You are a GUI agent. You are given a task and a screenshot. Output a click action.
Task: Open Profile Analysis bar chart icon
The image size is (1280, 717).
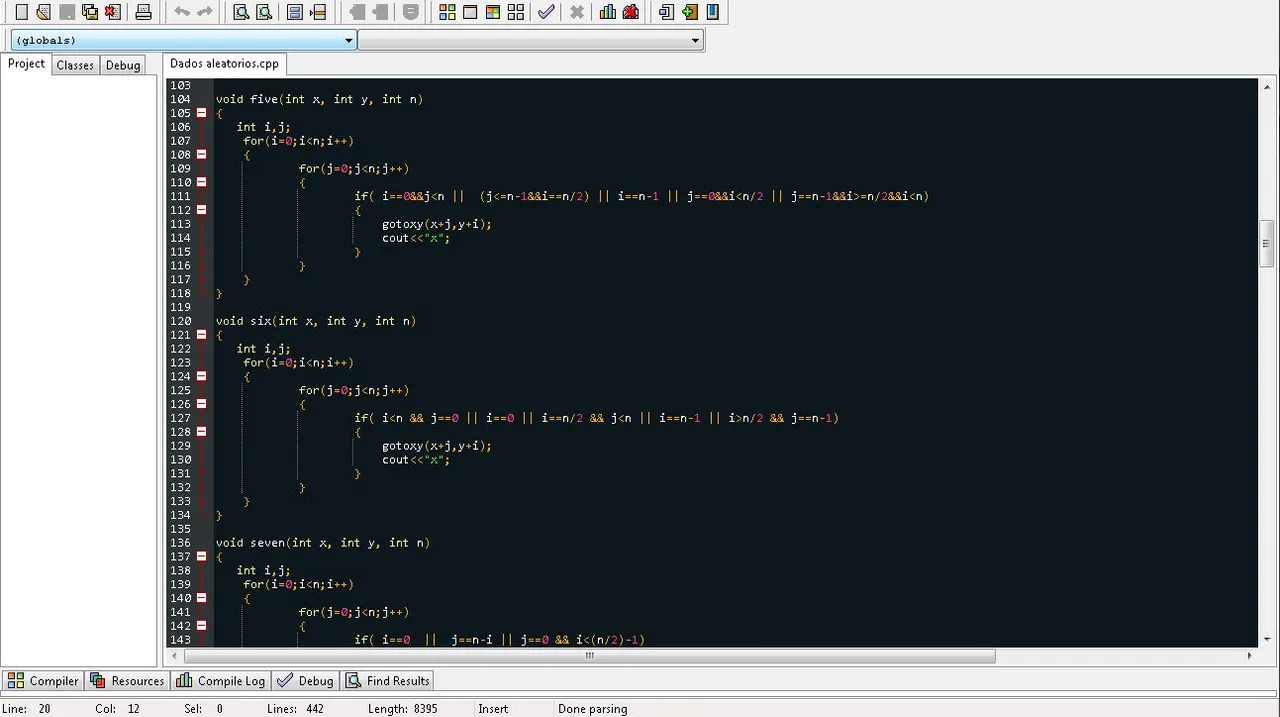click(x=608, y=12)
